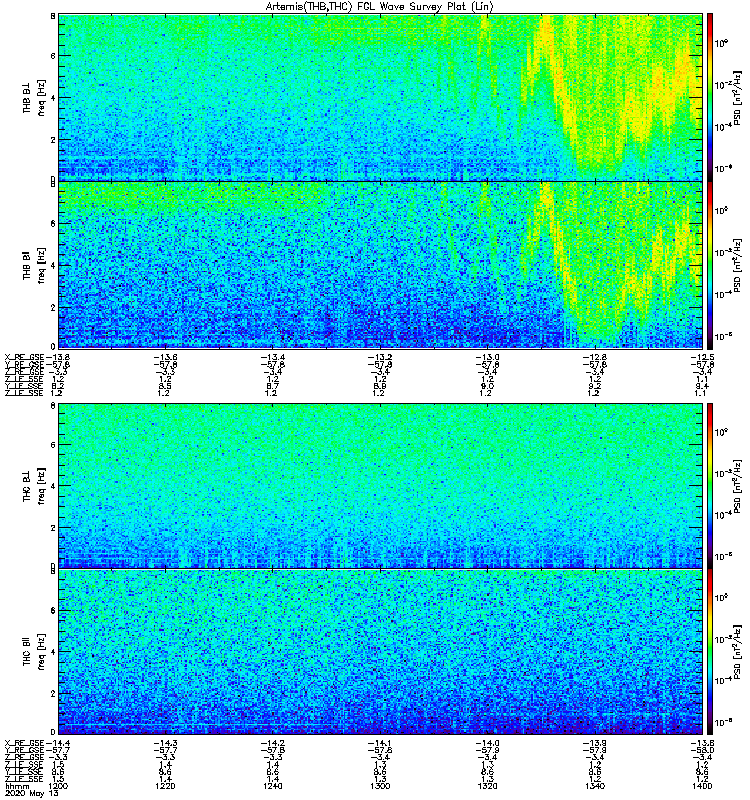750x800 pixels.
Task: Select the THC B-perpendicular spectrogram panel
Action: click(381, 486)
